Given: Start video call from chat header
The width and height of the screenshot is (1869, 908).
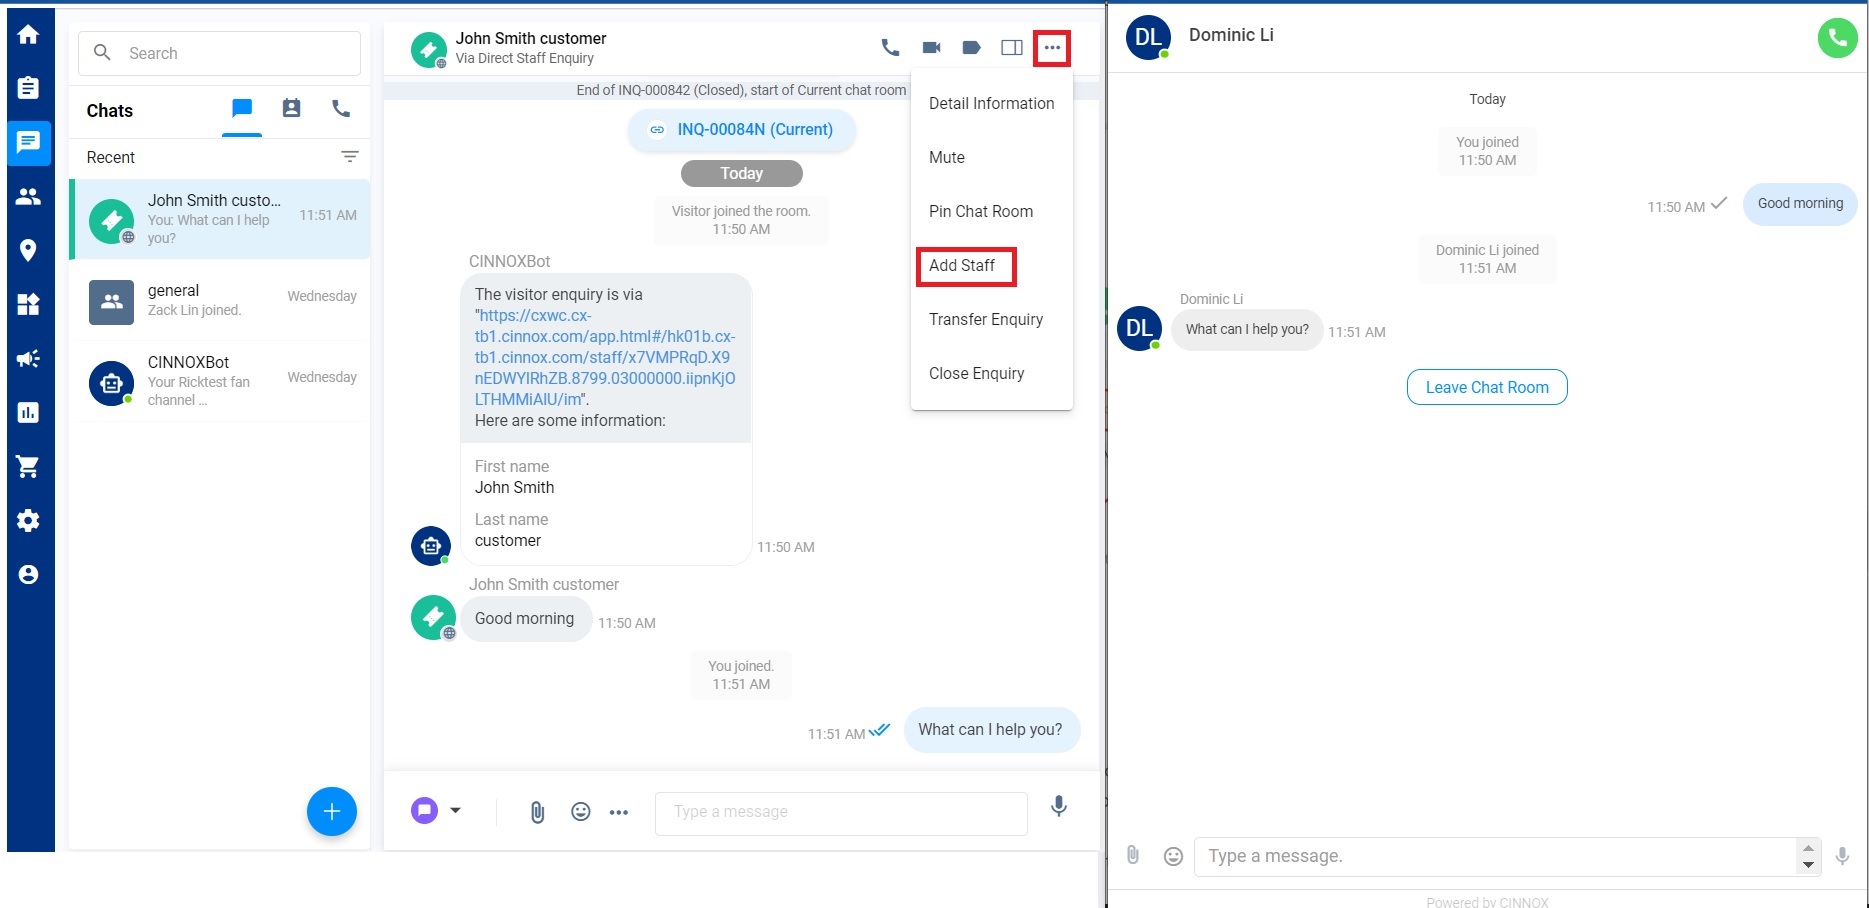Looking at the screenshot, I should (x=931, y=47).
